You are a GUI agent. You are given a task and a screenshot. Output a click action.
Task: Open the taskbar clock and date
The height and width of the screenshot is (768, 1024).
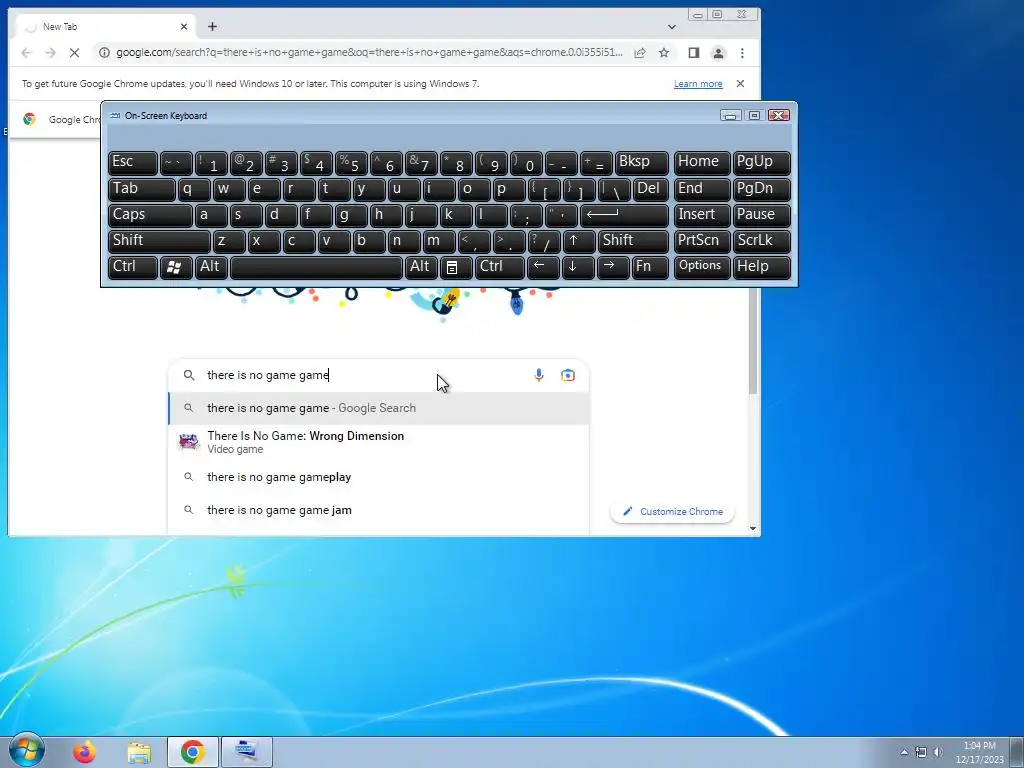[980, 752]
